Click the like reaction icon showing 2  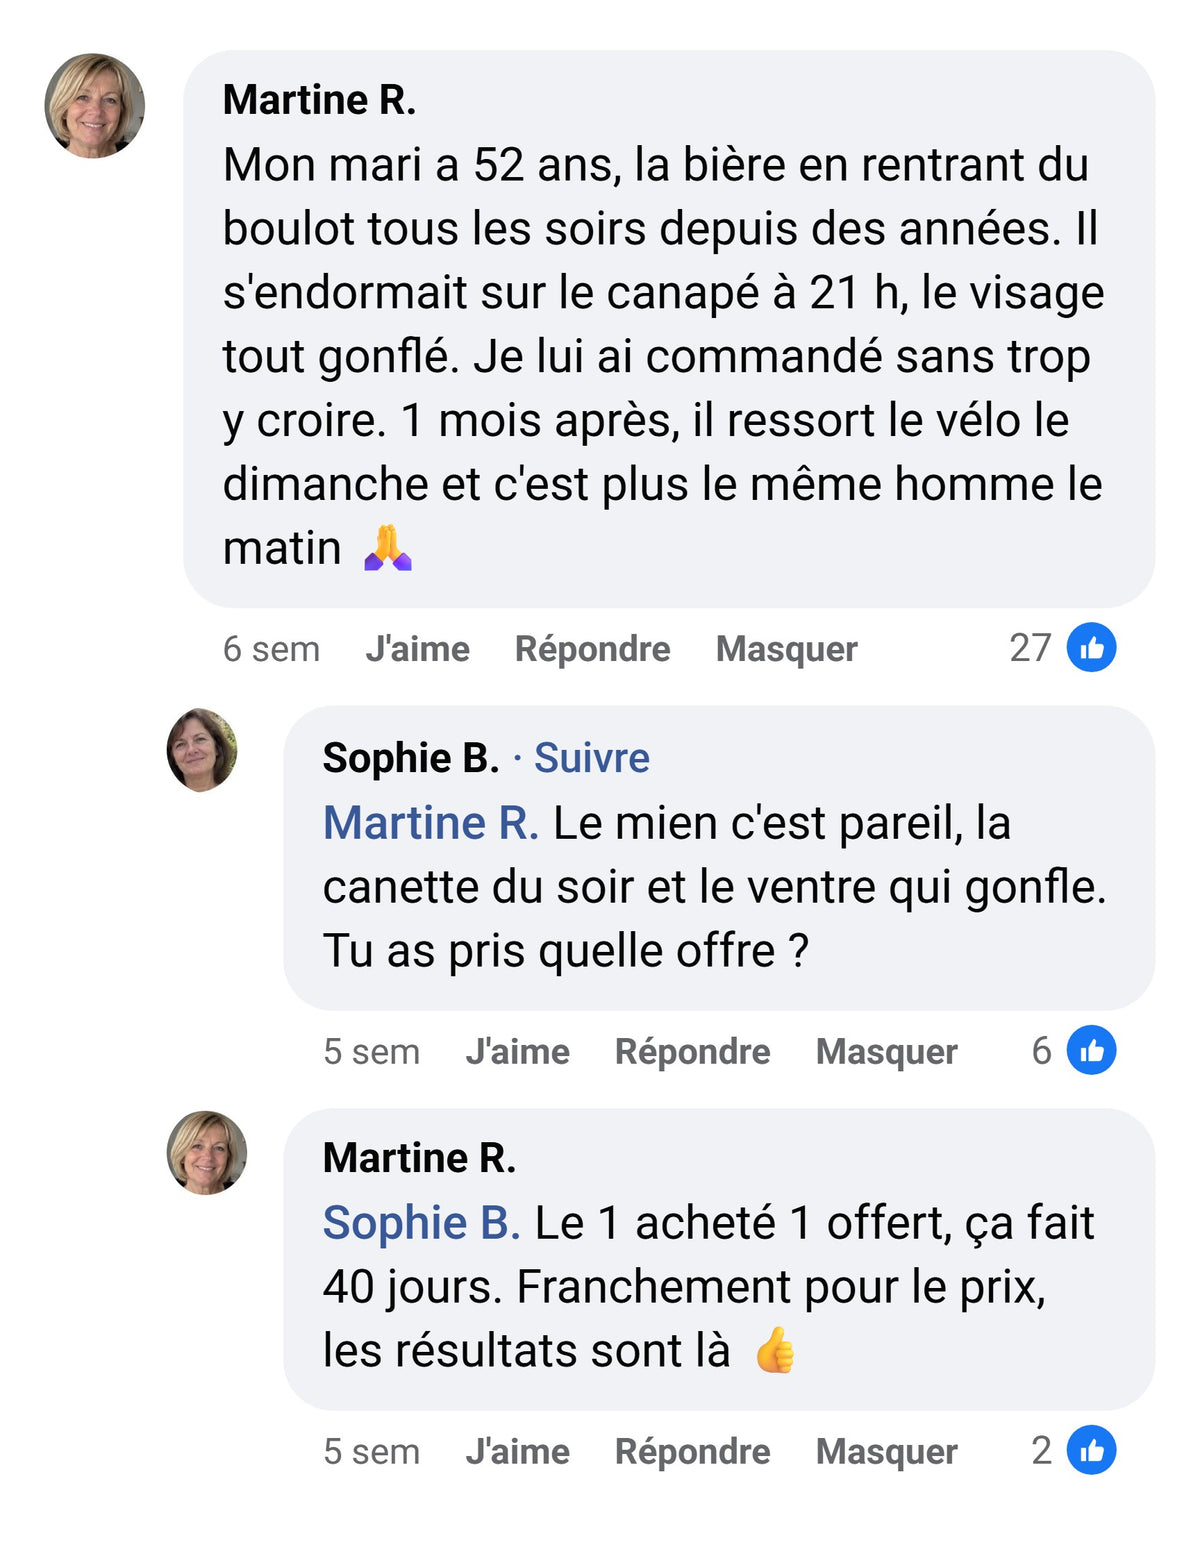[x=1091, y=1450]
